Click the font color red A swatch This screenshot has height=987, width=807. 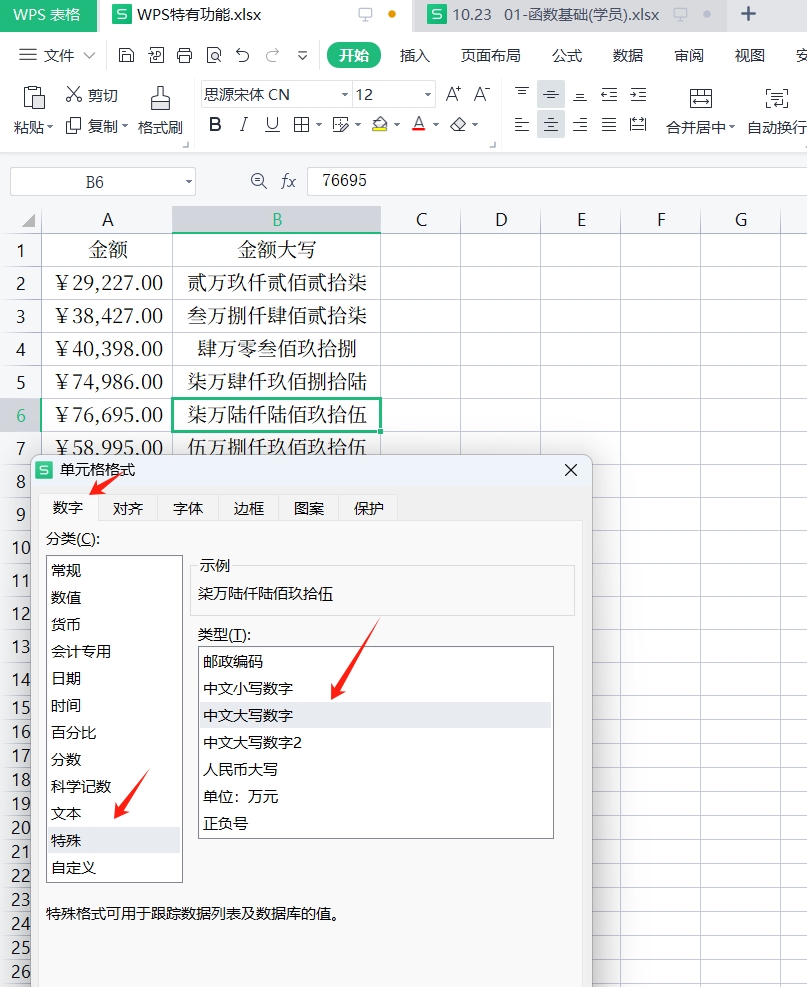418,125
